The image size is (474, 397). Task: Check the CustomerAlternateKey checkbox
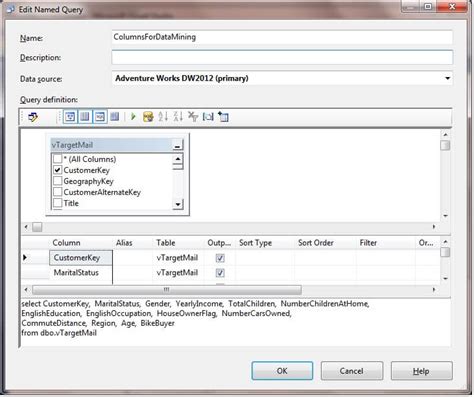click(58, 192)
